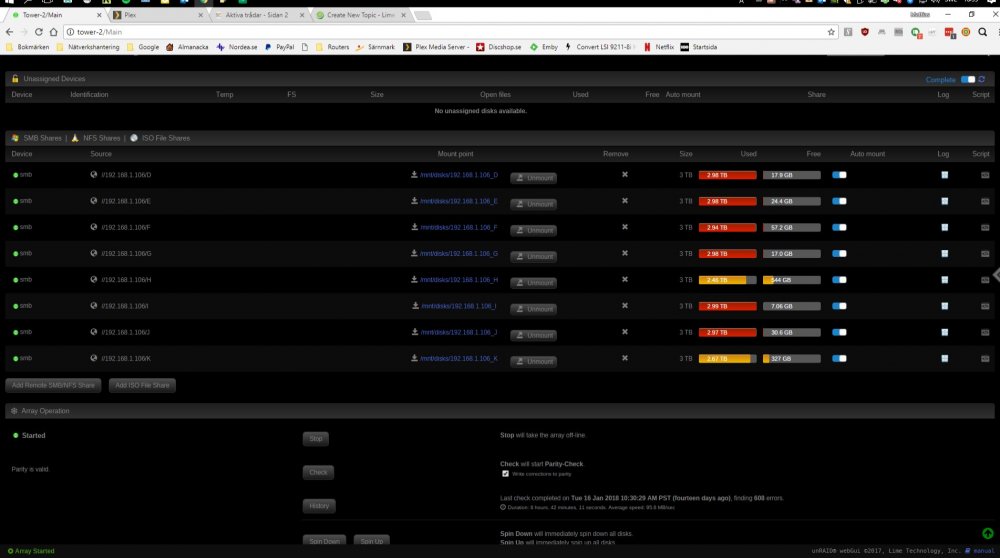Open script icon for the 192.168.1.106/J share
Screen dimensions: 1000x558
coord(985,332)
